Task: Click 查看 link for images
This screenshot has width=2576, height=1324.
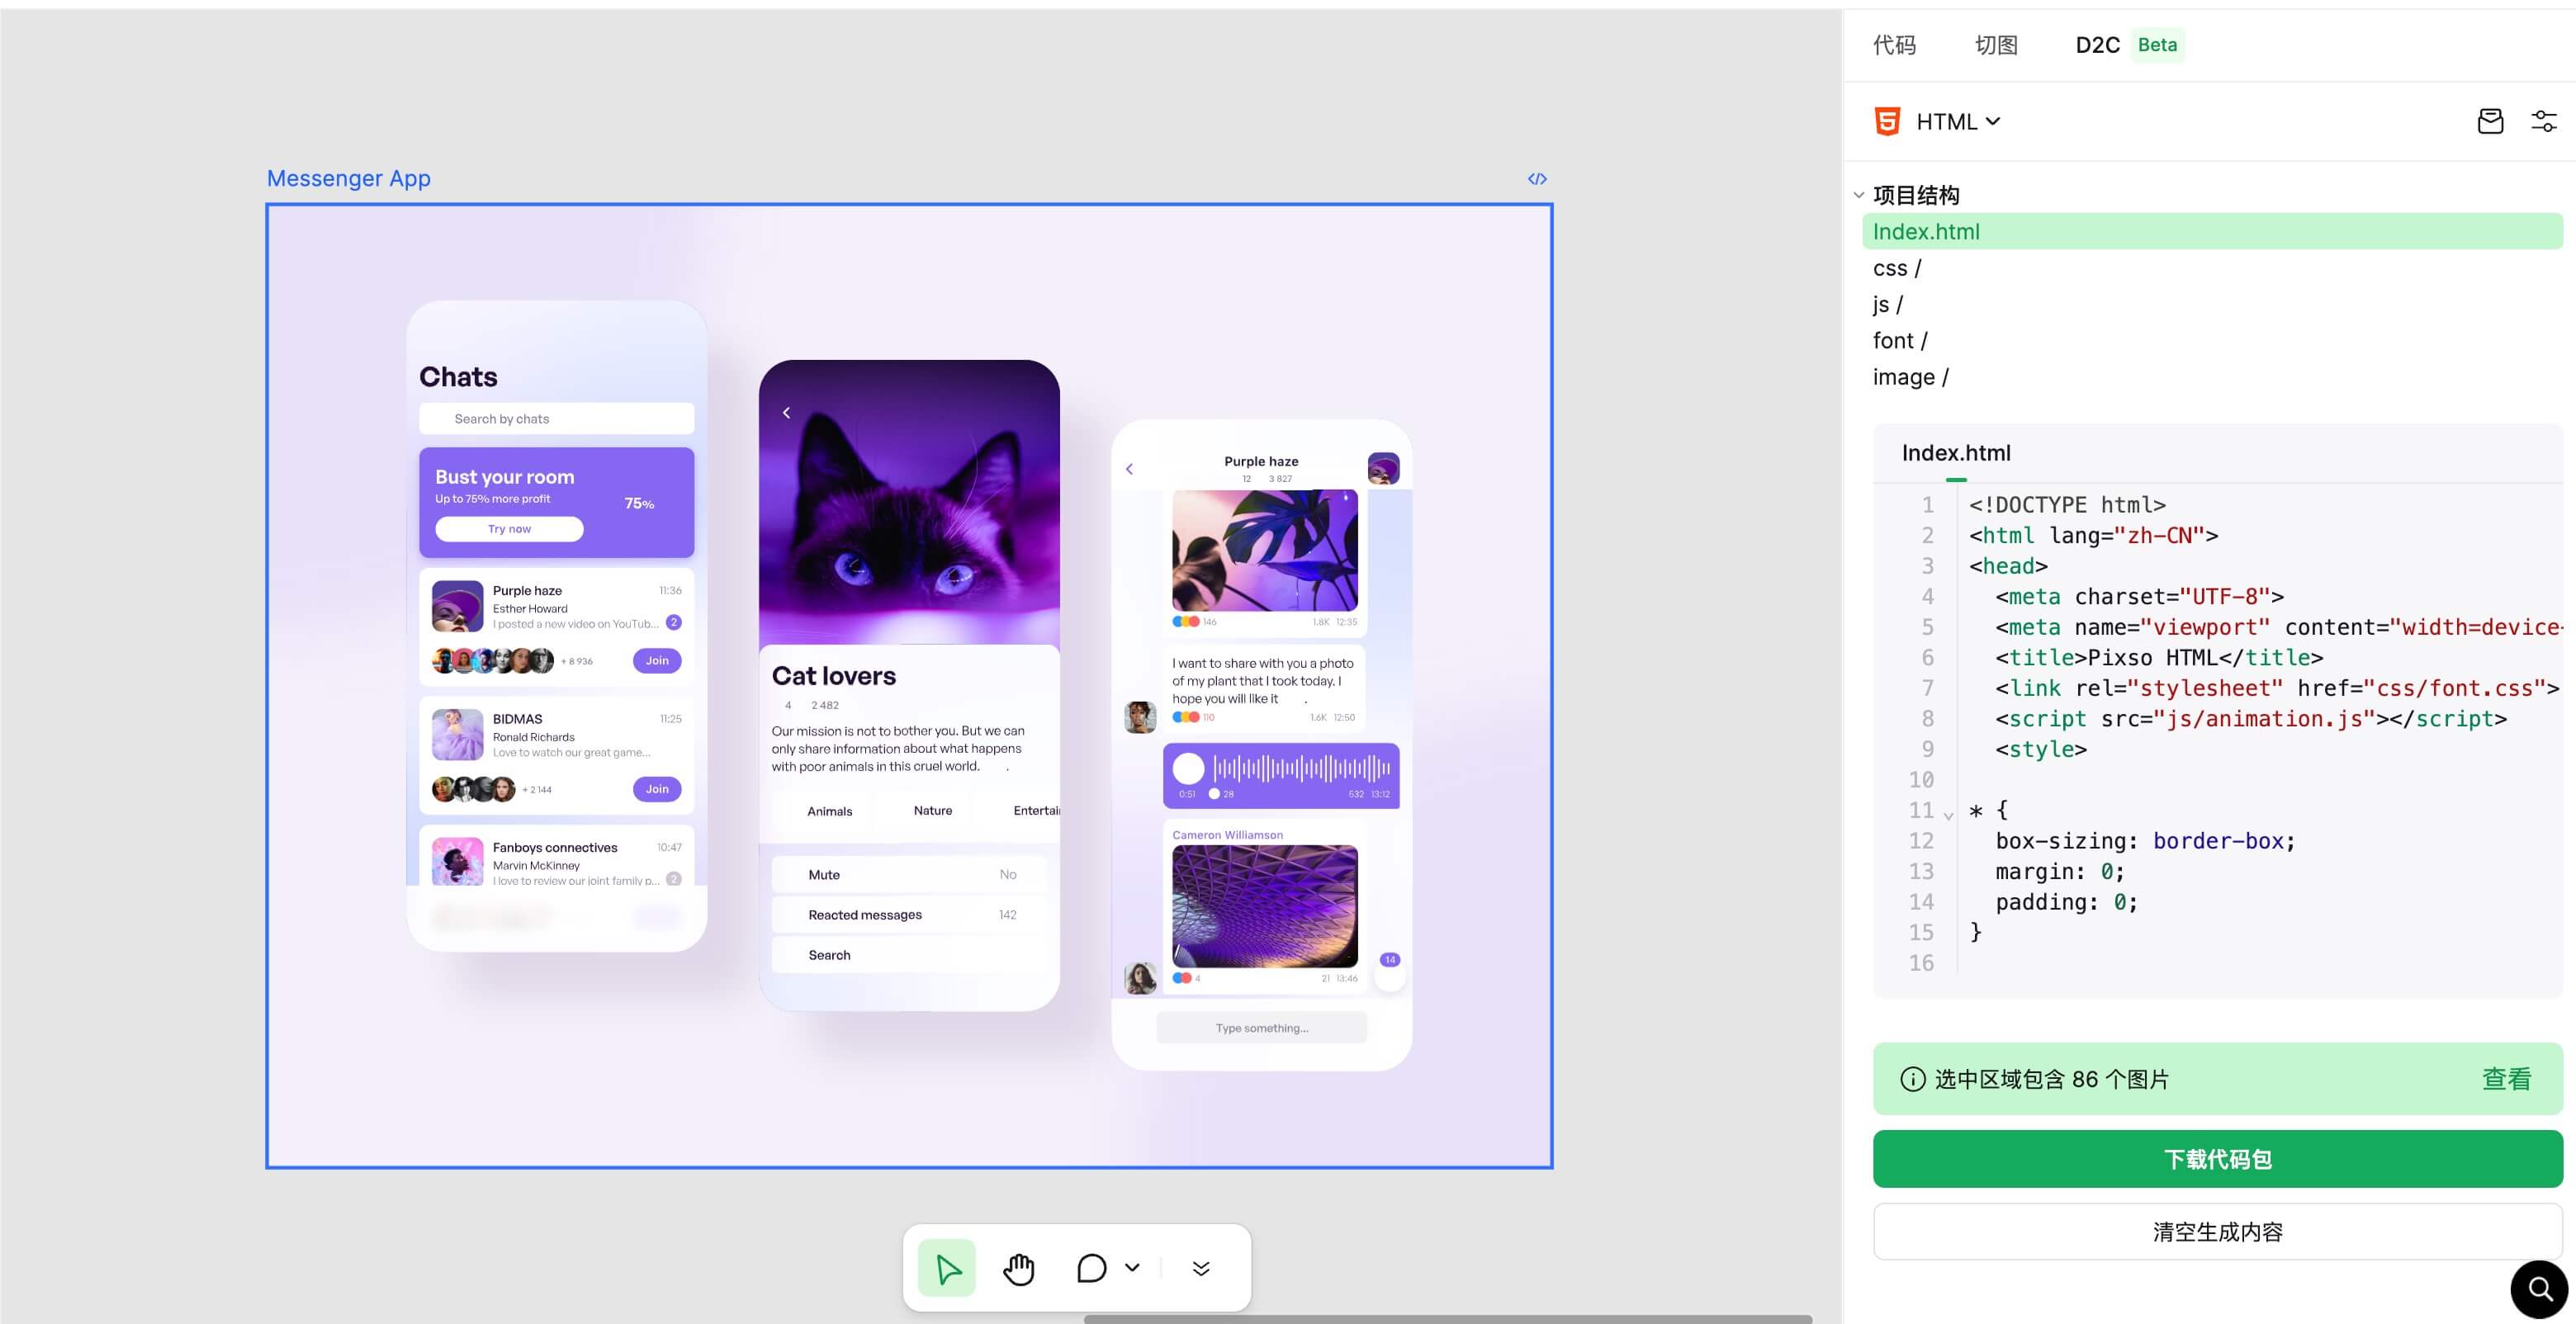Action: coord(2506,1079)
